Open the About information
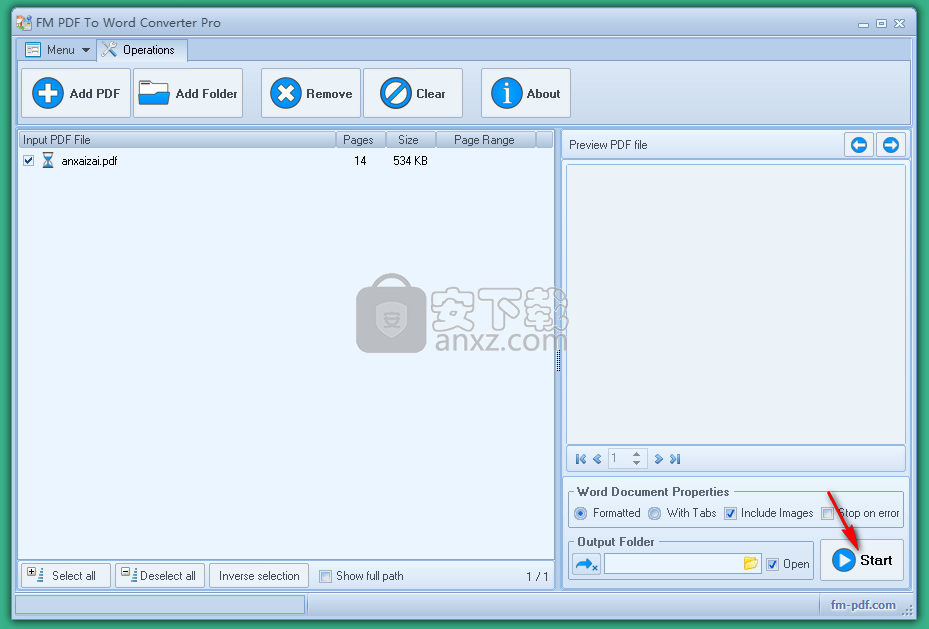Image resolution: width=929 pixels, height=629 pixels. [x=526, y=93]
